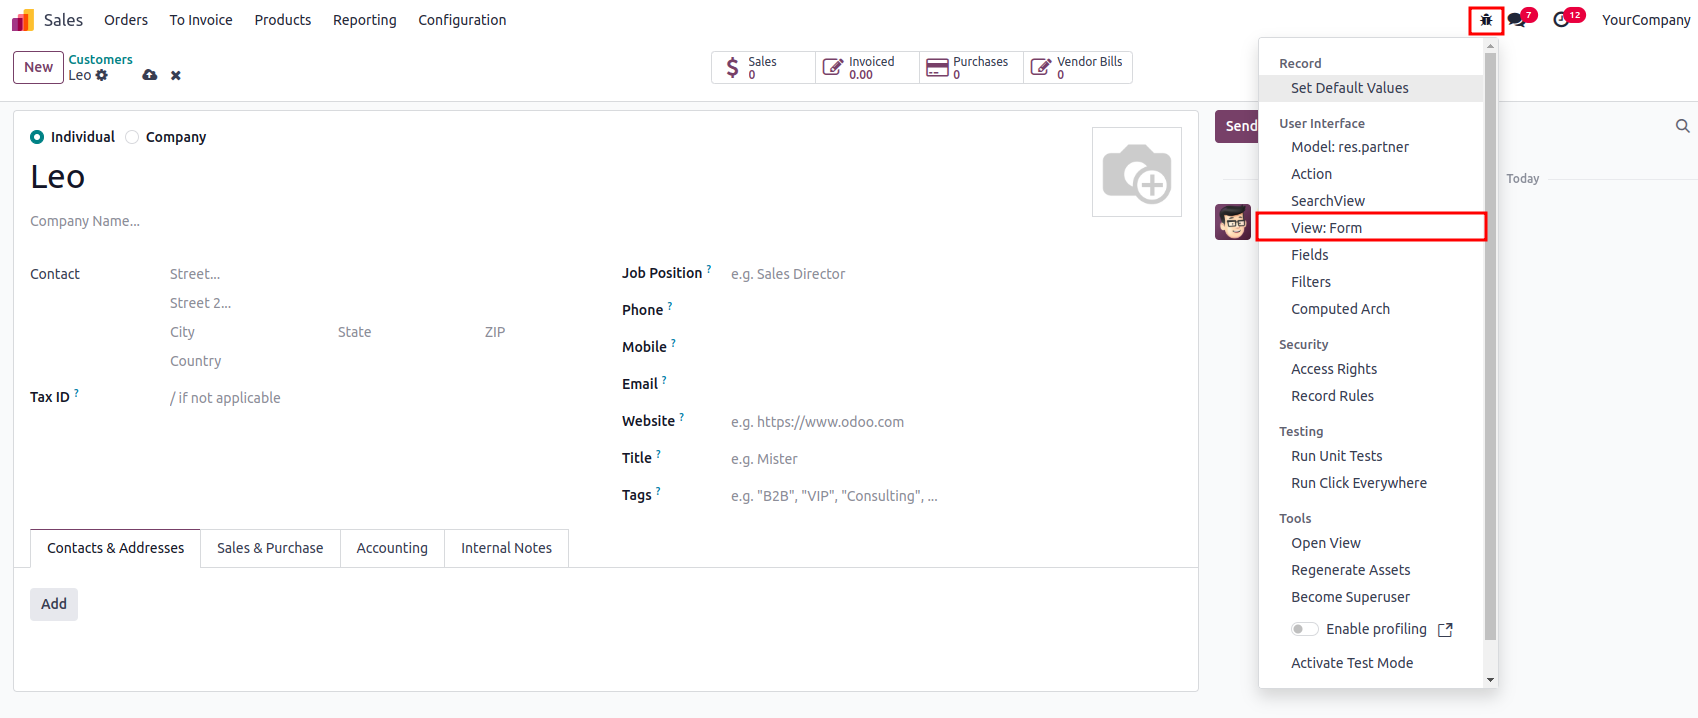1698x718 pixels.
Task: Toggle the Enable profiling switch
Action: tap(1304, 629)
